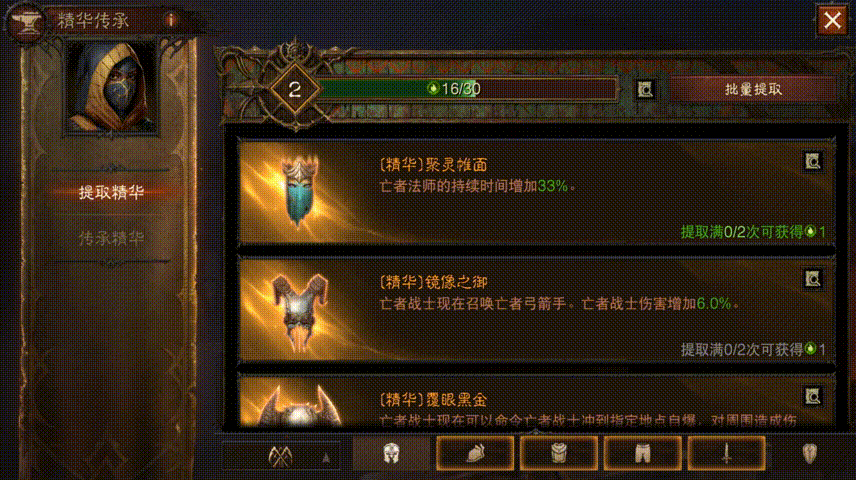Open the magnifier preview next to 批量提取
The width and height of the screenshot is (856, 480).
645,90
